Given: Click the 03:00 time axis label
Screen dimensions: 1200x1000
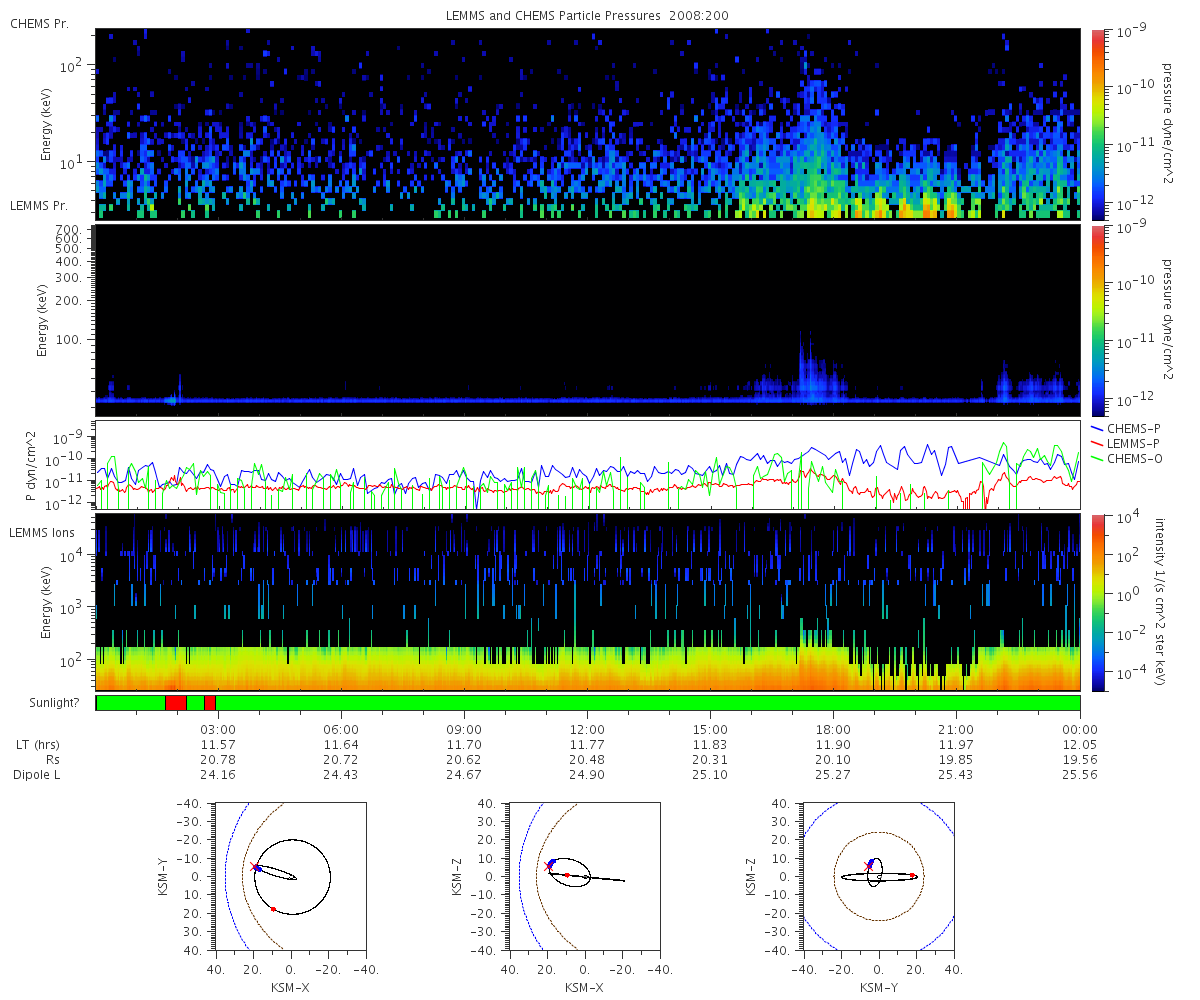Looking at the screenshot, I should tap(218, 730).
